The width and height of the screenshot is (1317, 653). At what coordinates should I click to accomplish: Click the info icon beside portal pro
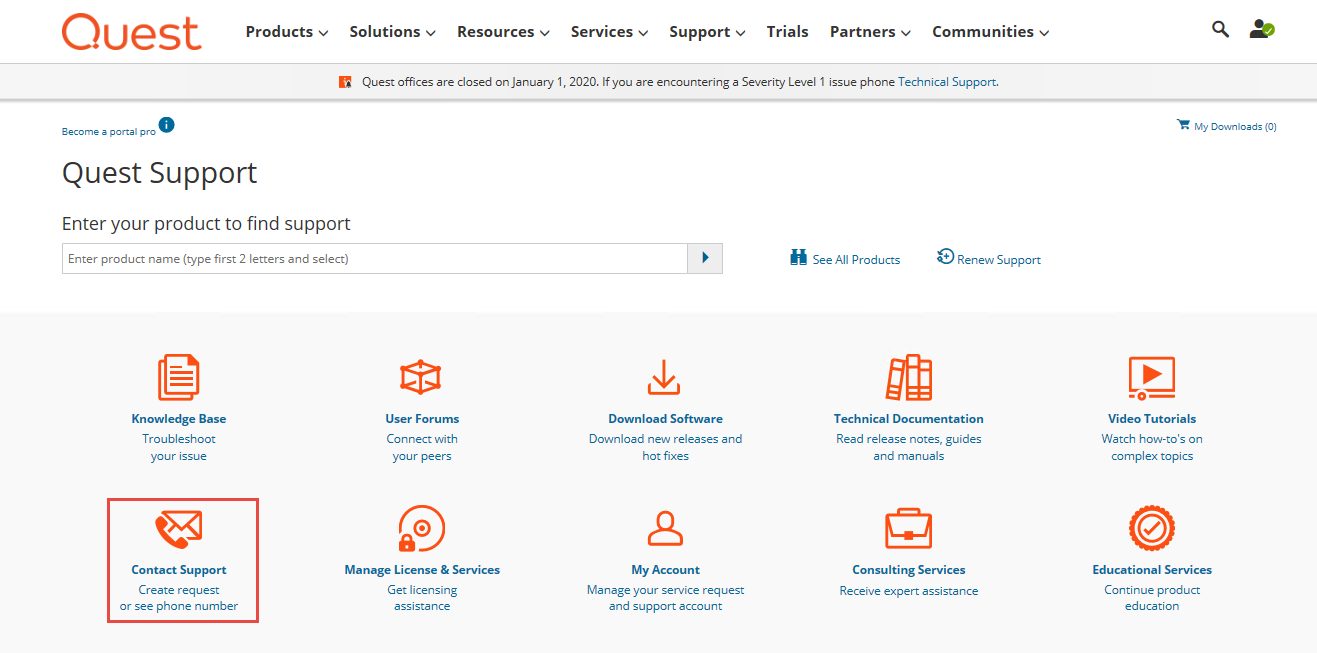(x=167, y=125)
